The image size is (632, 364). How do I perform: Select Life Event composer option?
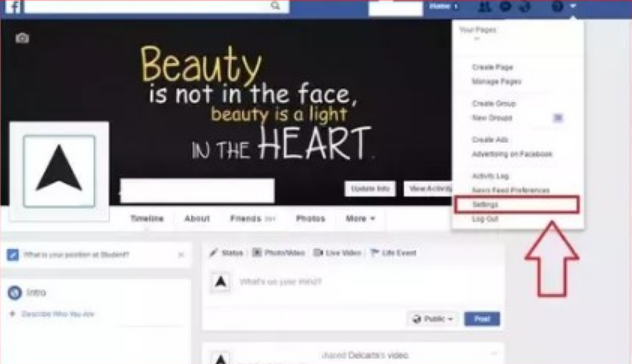click(393, 253)
